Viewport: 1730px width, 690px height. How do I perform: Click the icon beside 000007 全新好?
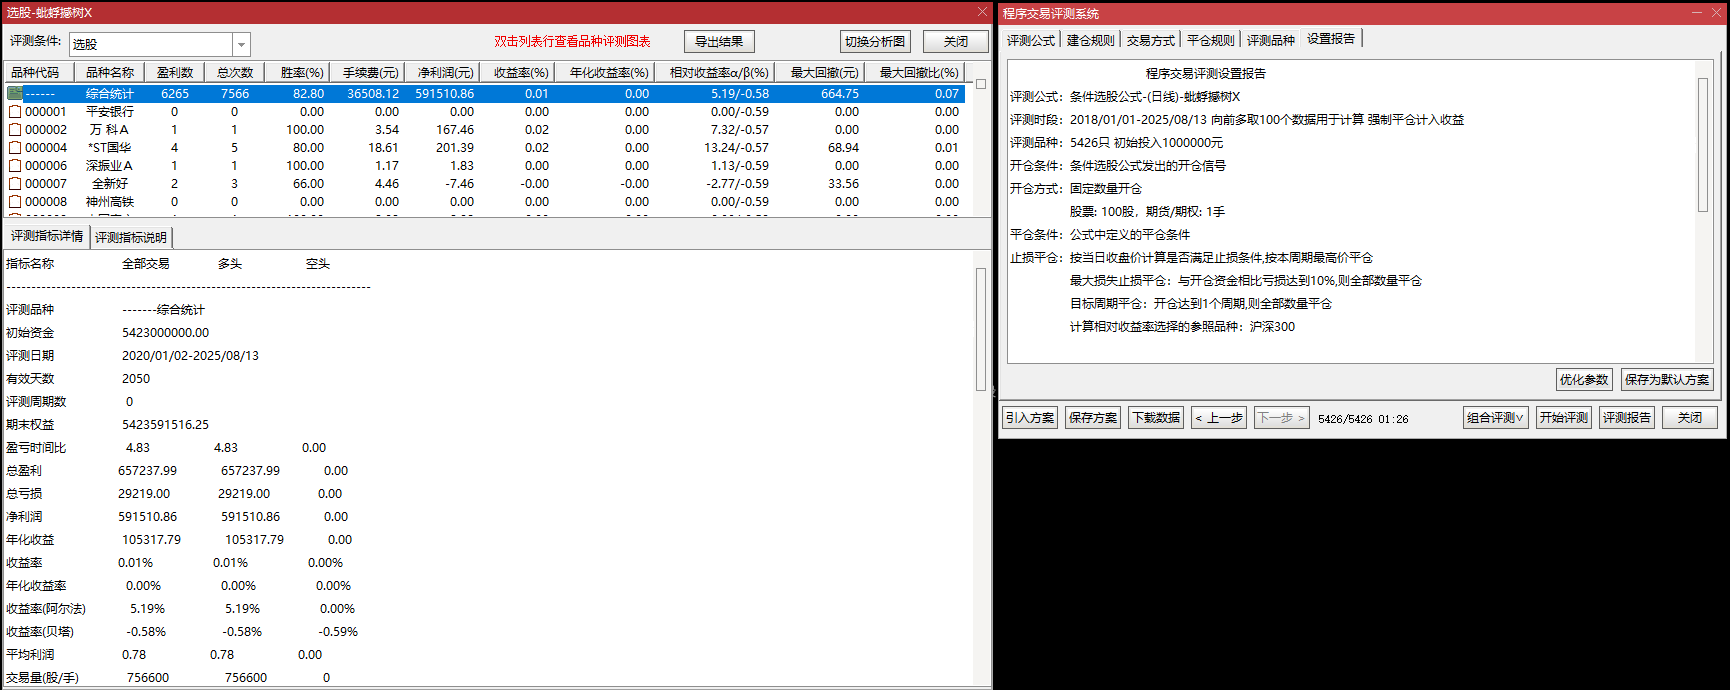click(15, 184)
